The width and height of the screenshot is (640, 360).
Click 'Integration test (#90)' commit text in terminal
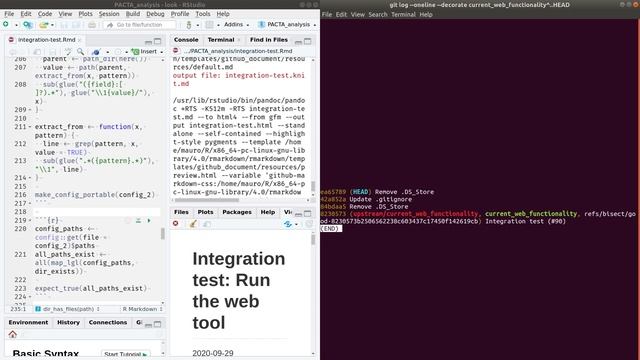tap(525, 221)
